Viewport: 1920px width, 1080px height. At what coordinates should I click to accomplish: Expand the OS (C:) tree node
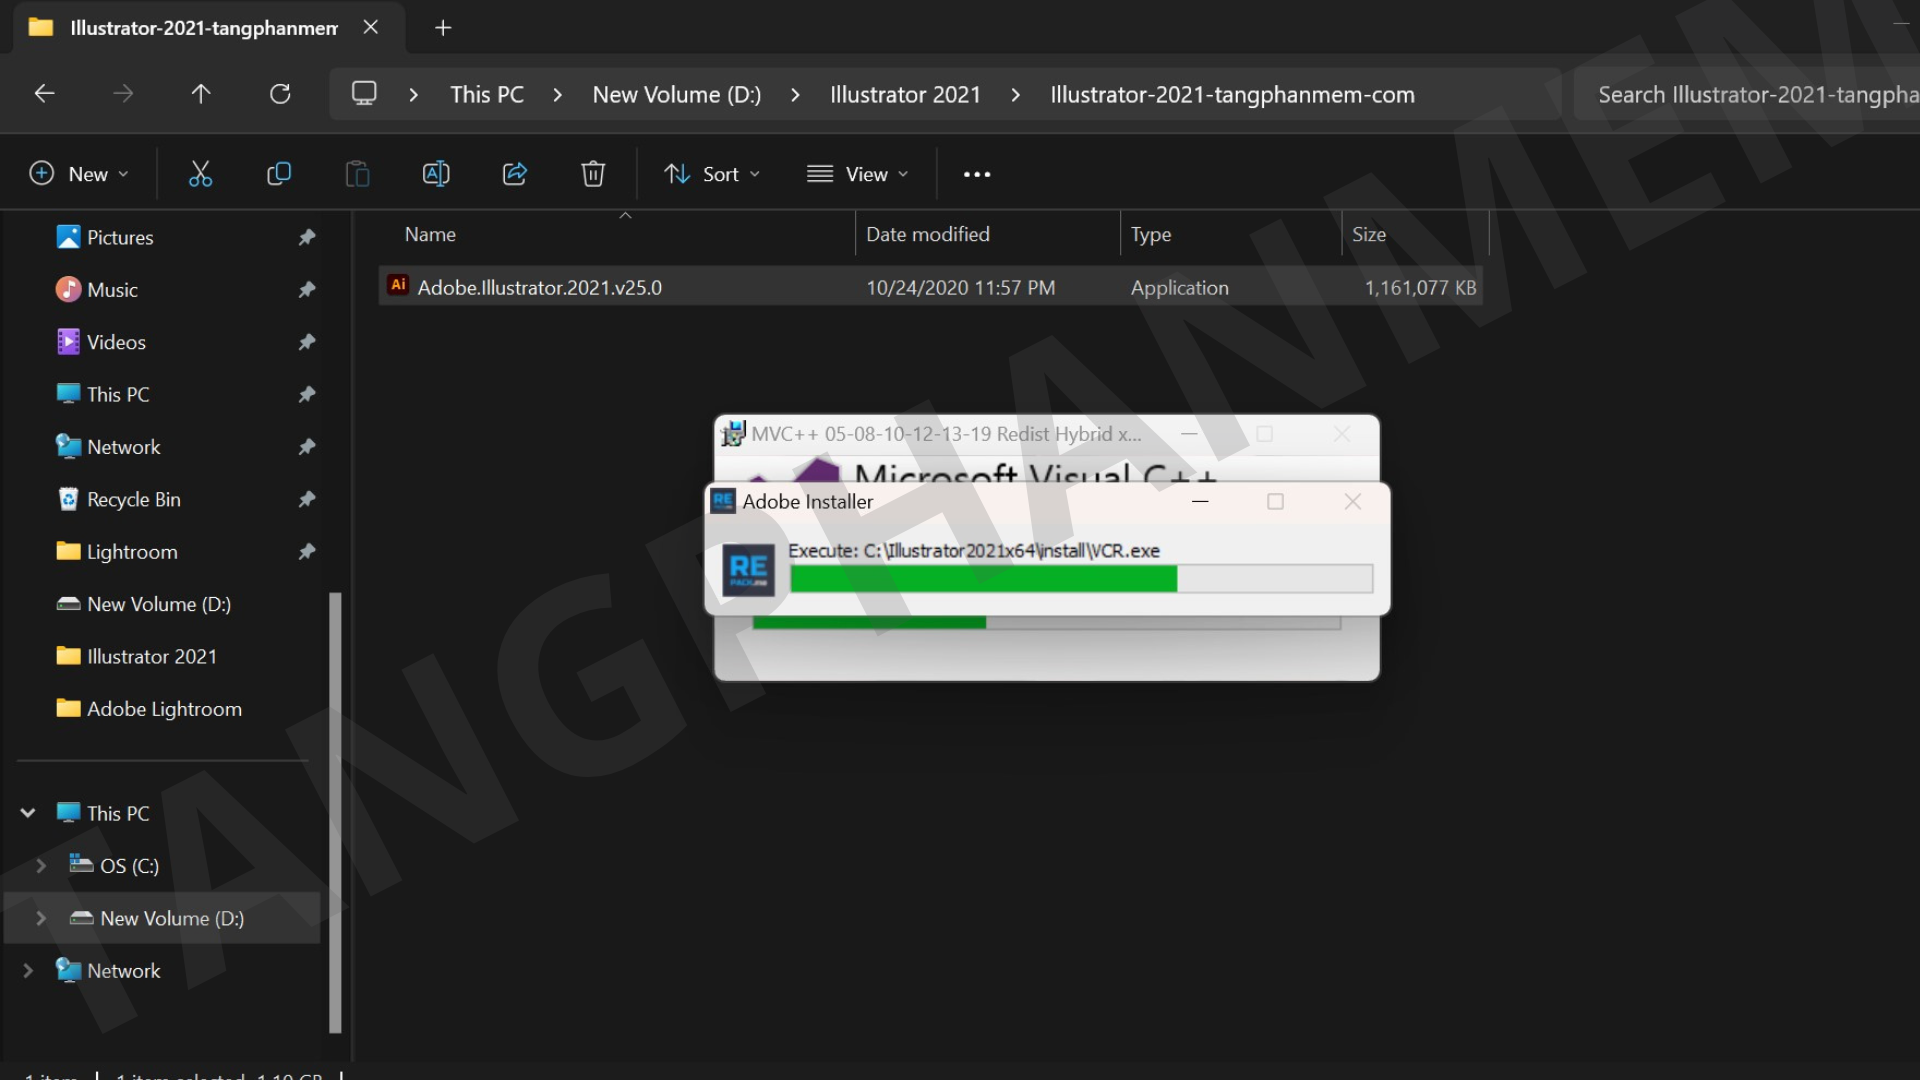[x=41, y=866]
